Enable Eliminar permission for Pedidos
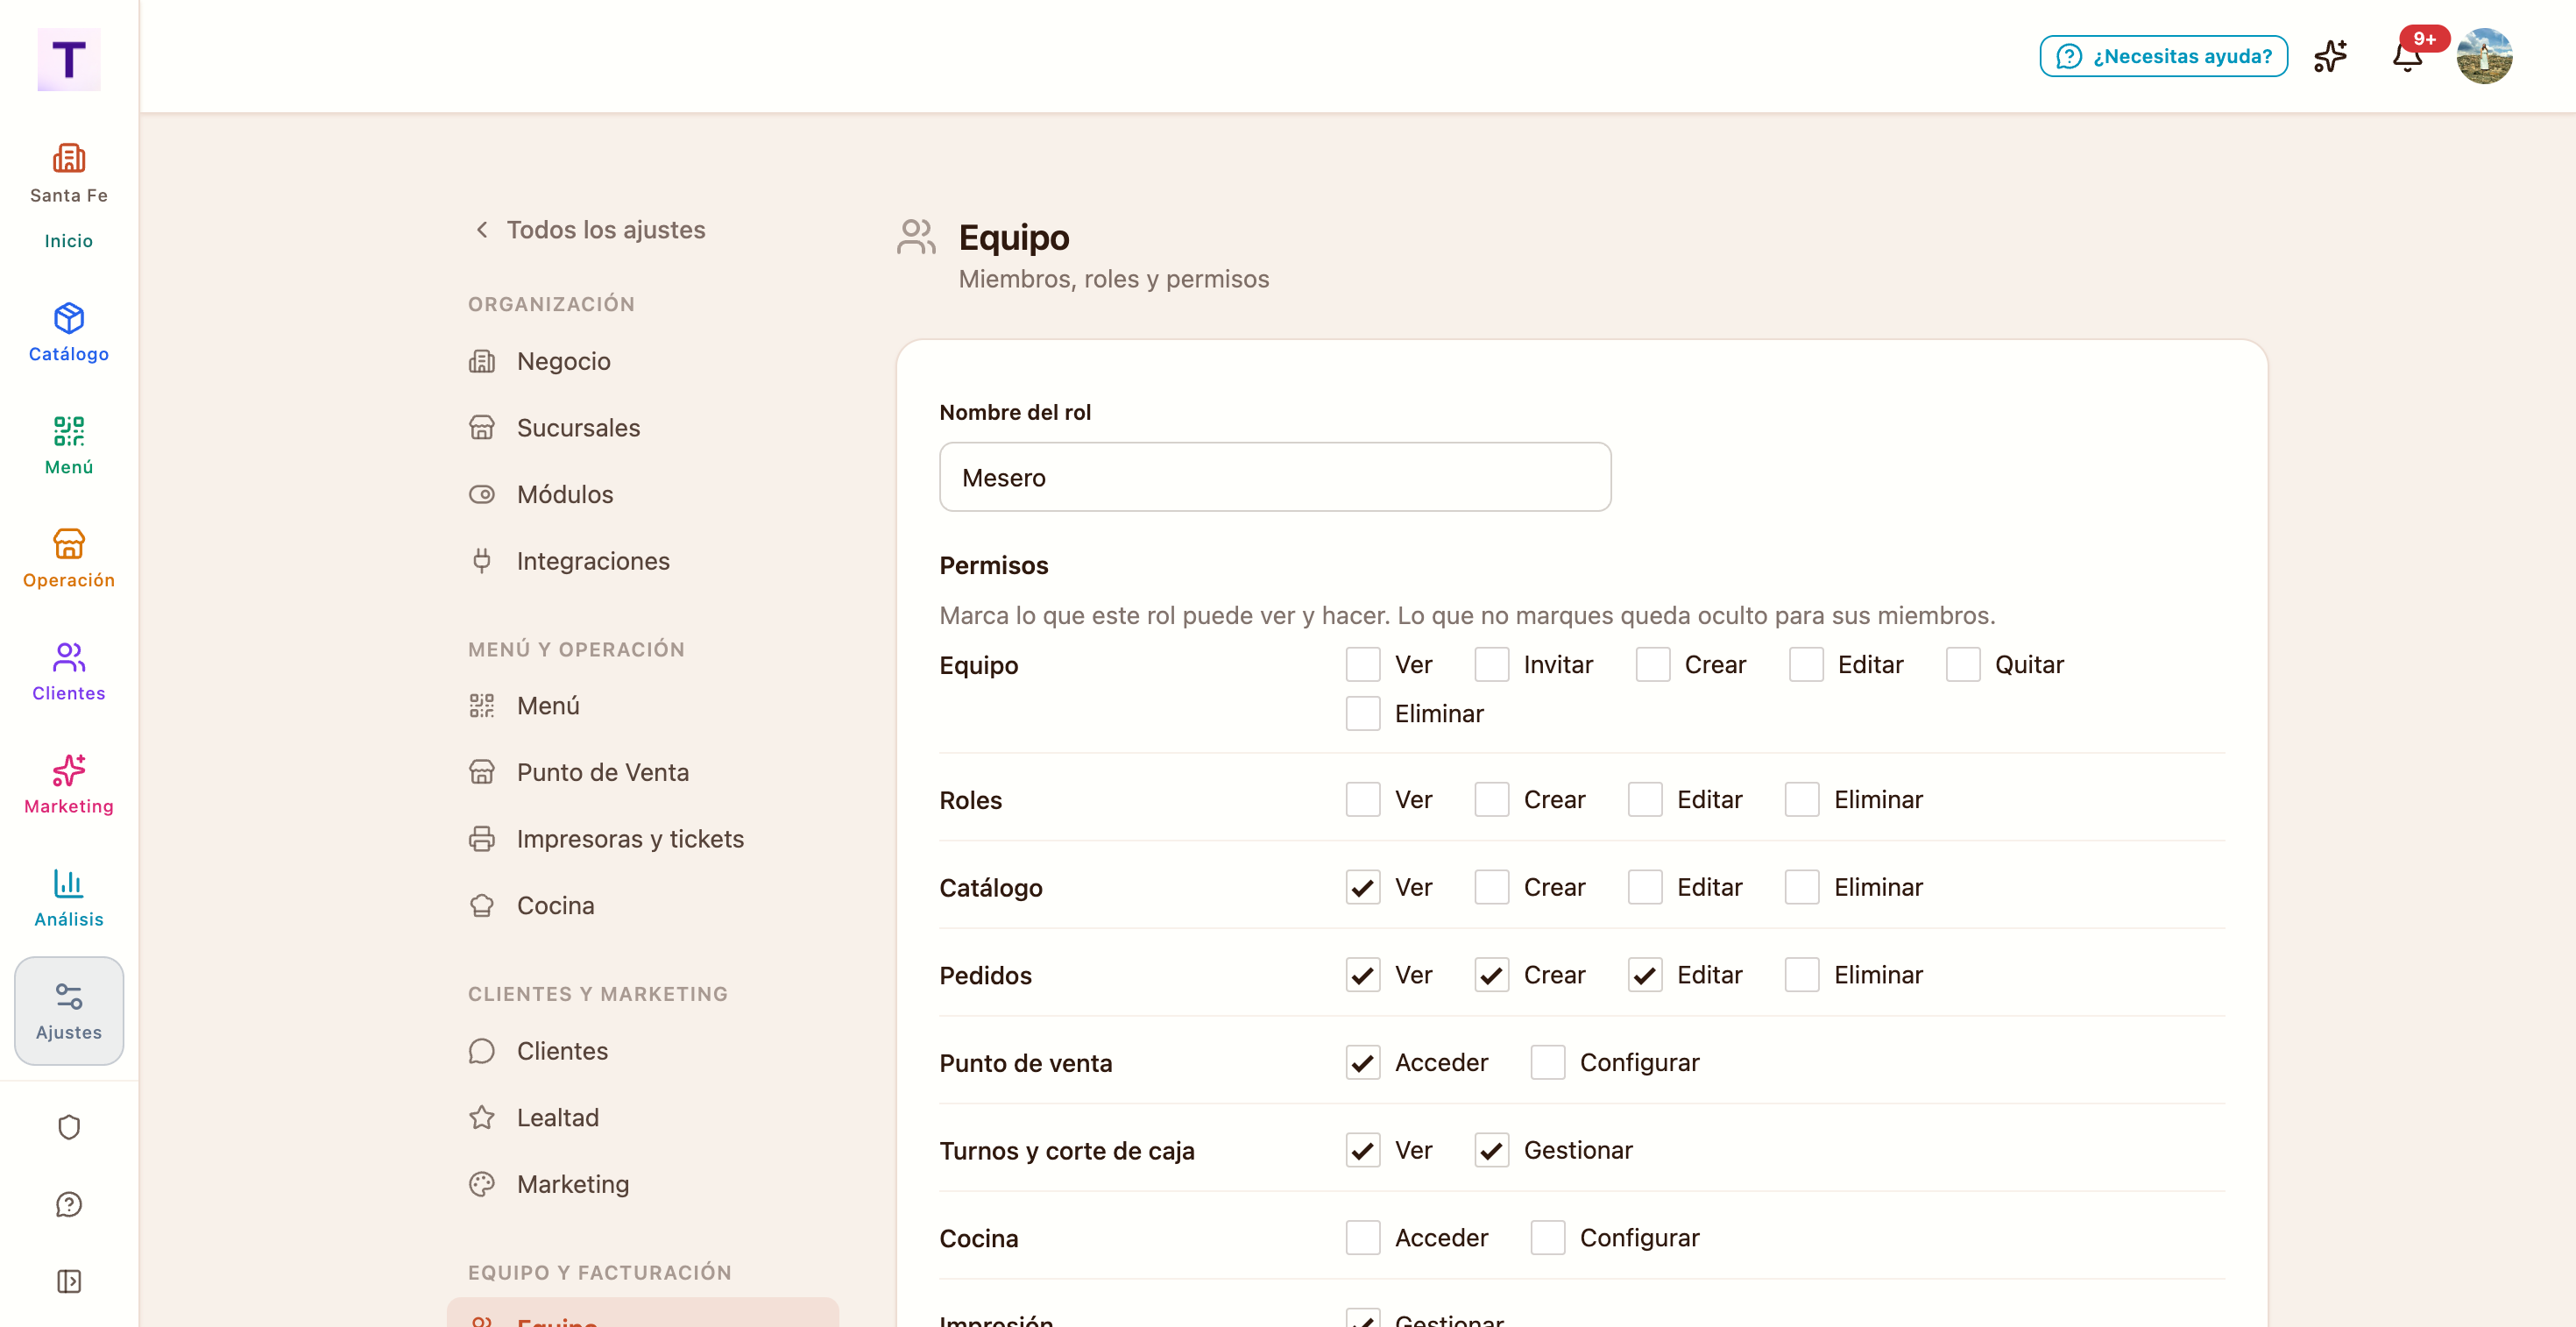The width and height of the screenshot is (2576, 1327). point(1801,975)
